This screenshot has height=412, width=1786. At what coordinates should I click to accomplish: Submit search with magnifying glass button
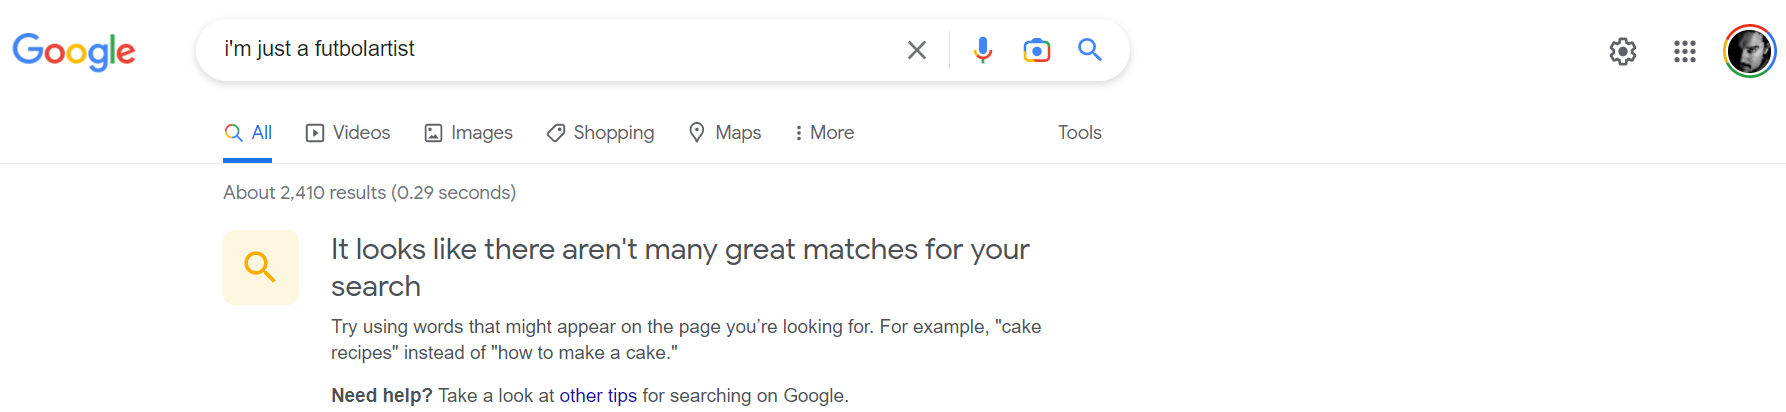click(1090, 50)
